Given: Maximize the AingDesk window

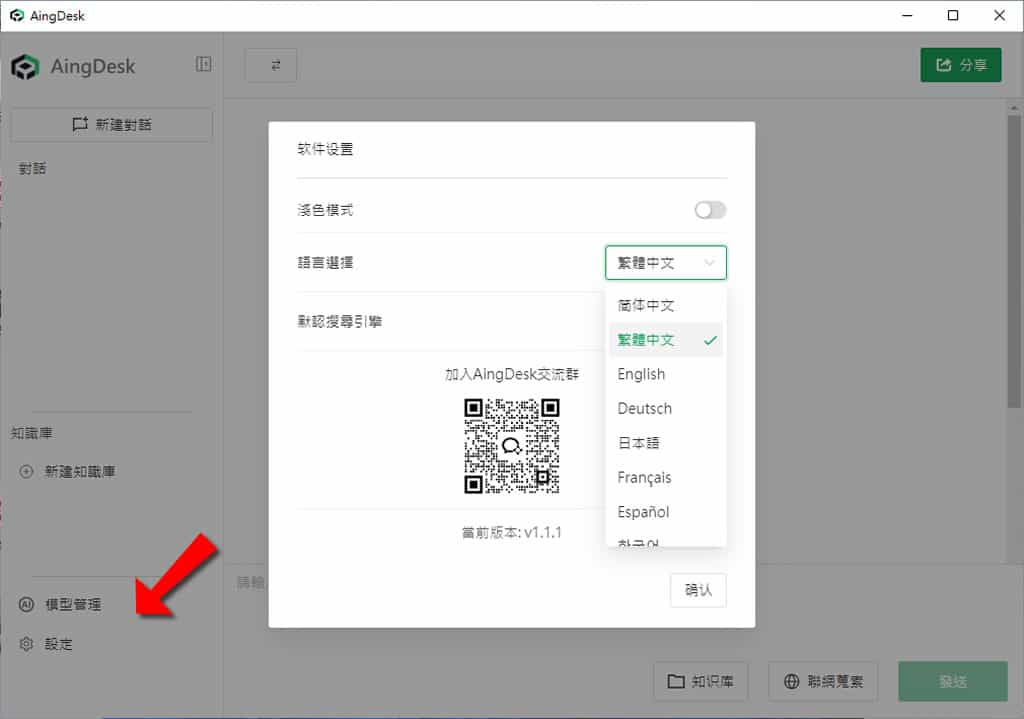Looking at the screenshot, I should tap(953, 16).
